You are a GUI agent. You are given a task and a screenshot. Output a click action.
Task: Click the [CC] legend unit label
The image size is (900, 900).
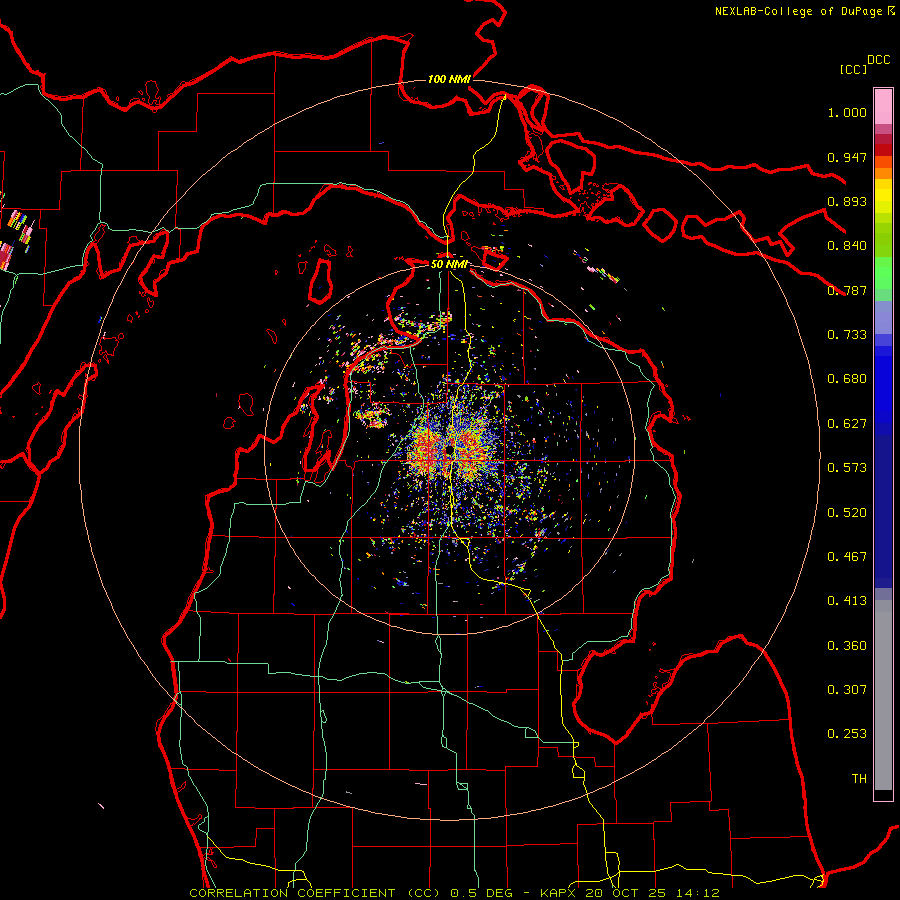coord(853,69)
